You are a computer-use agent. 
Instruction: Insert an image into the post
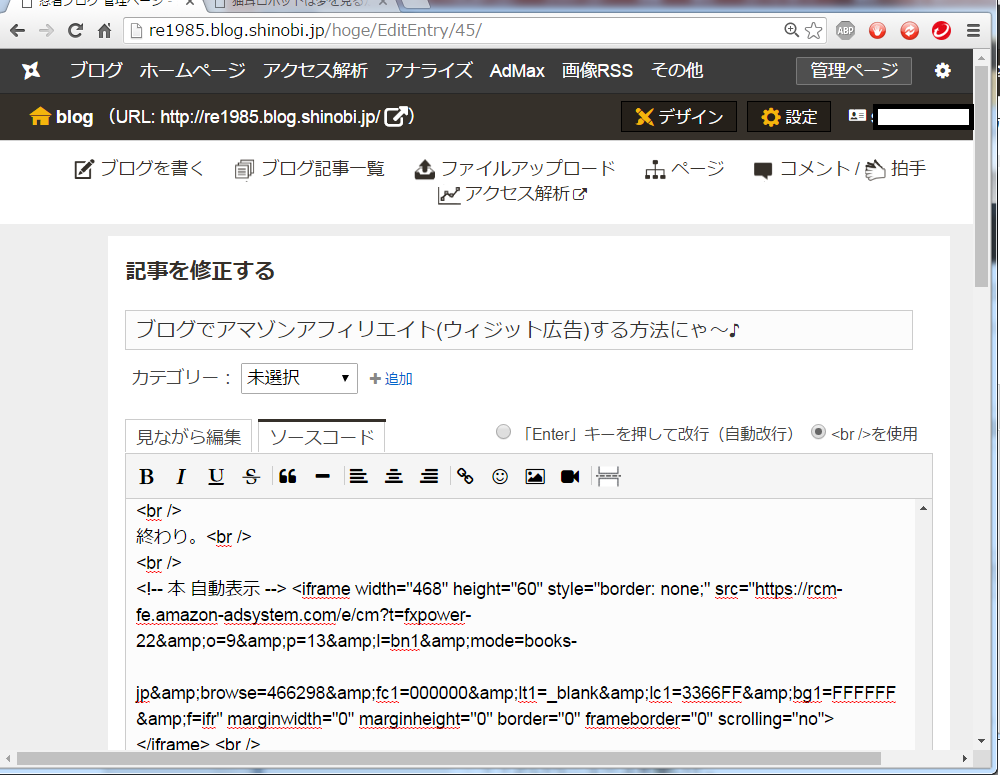point(535,477)
